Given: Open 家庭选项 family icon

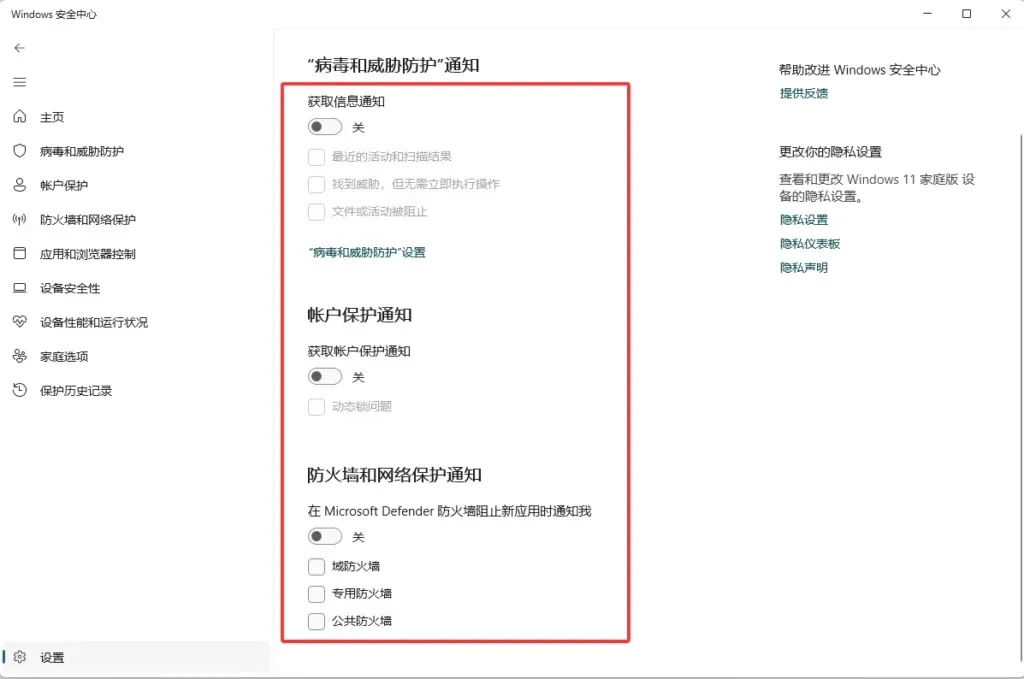Looking at the screenshot, I should point(20,356).
